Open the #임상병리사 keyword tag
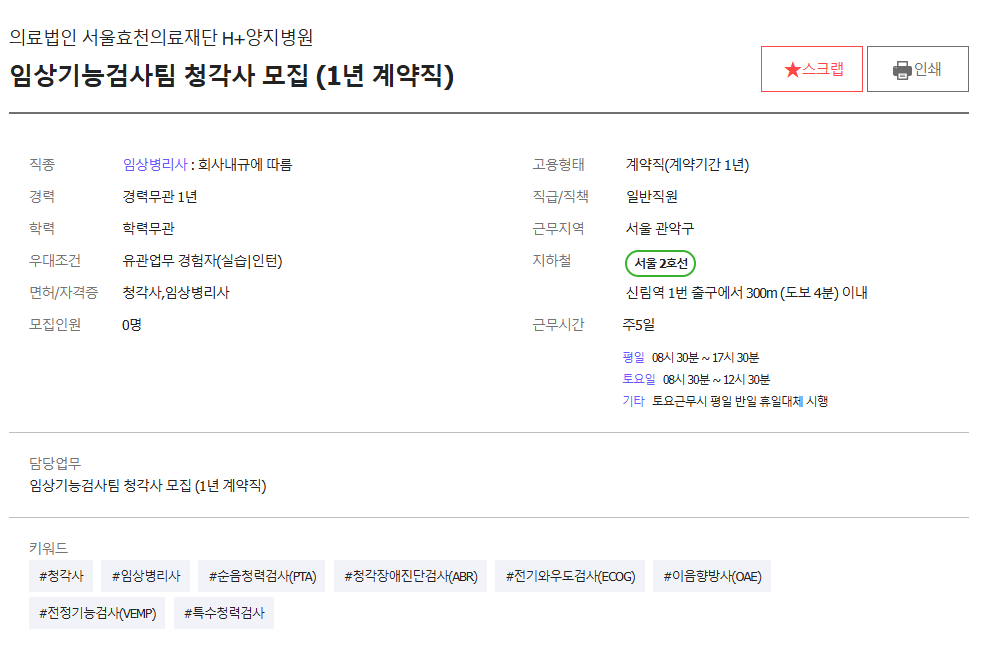 146,576
